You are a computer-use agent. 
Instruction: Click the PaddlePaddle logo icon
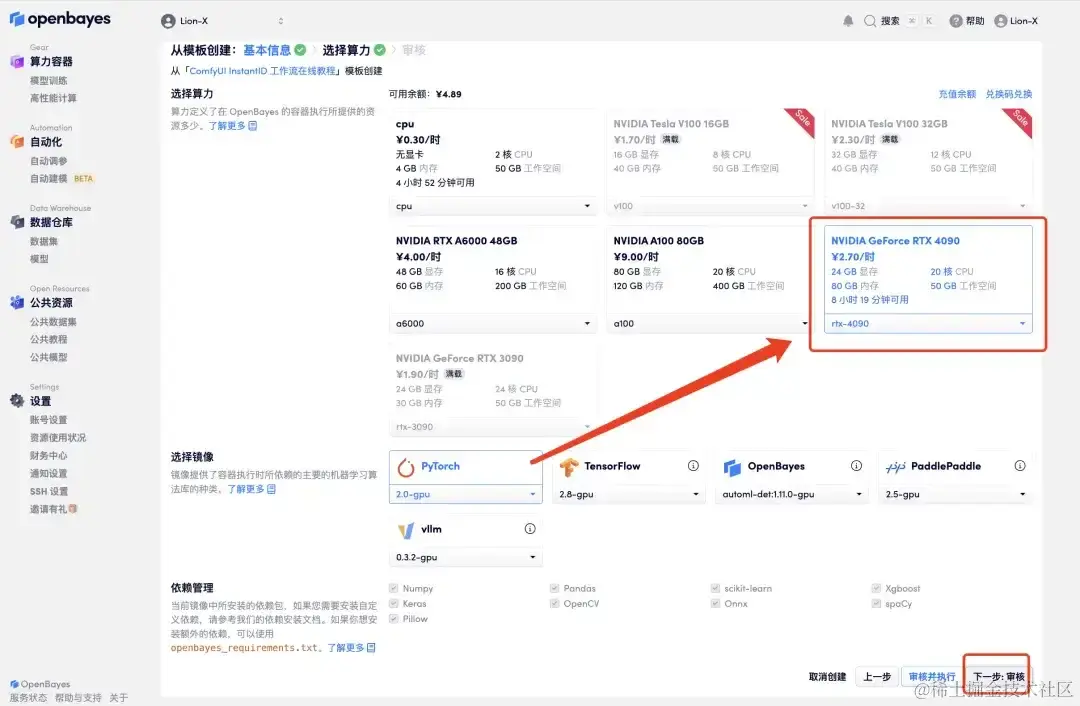pos(895,468)
